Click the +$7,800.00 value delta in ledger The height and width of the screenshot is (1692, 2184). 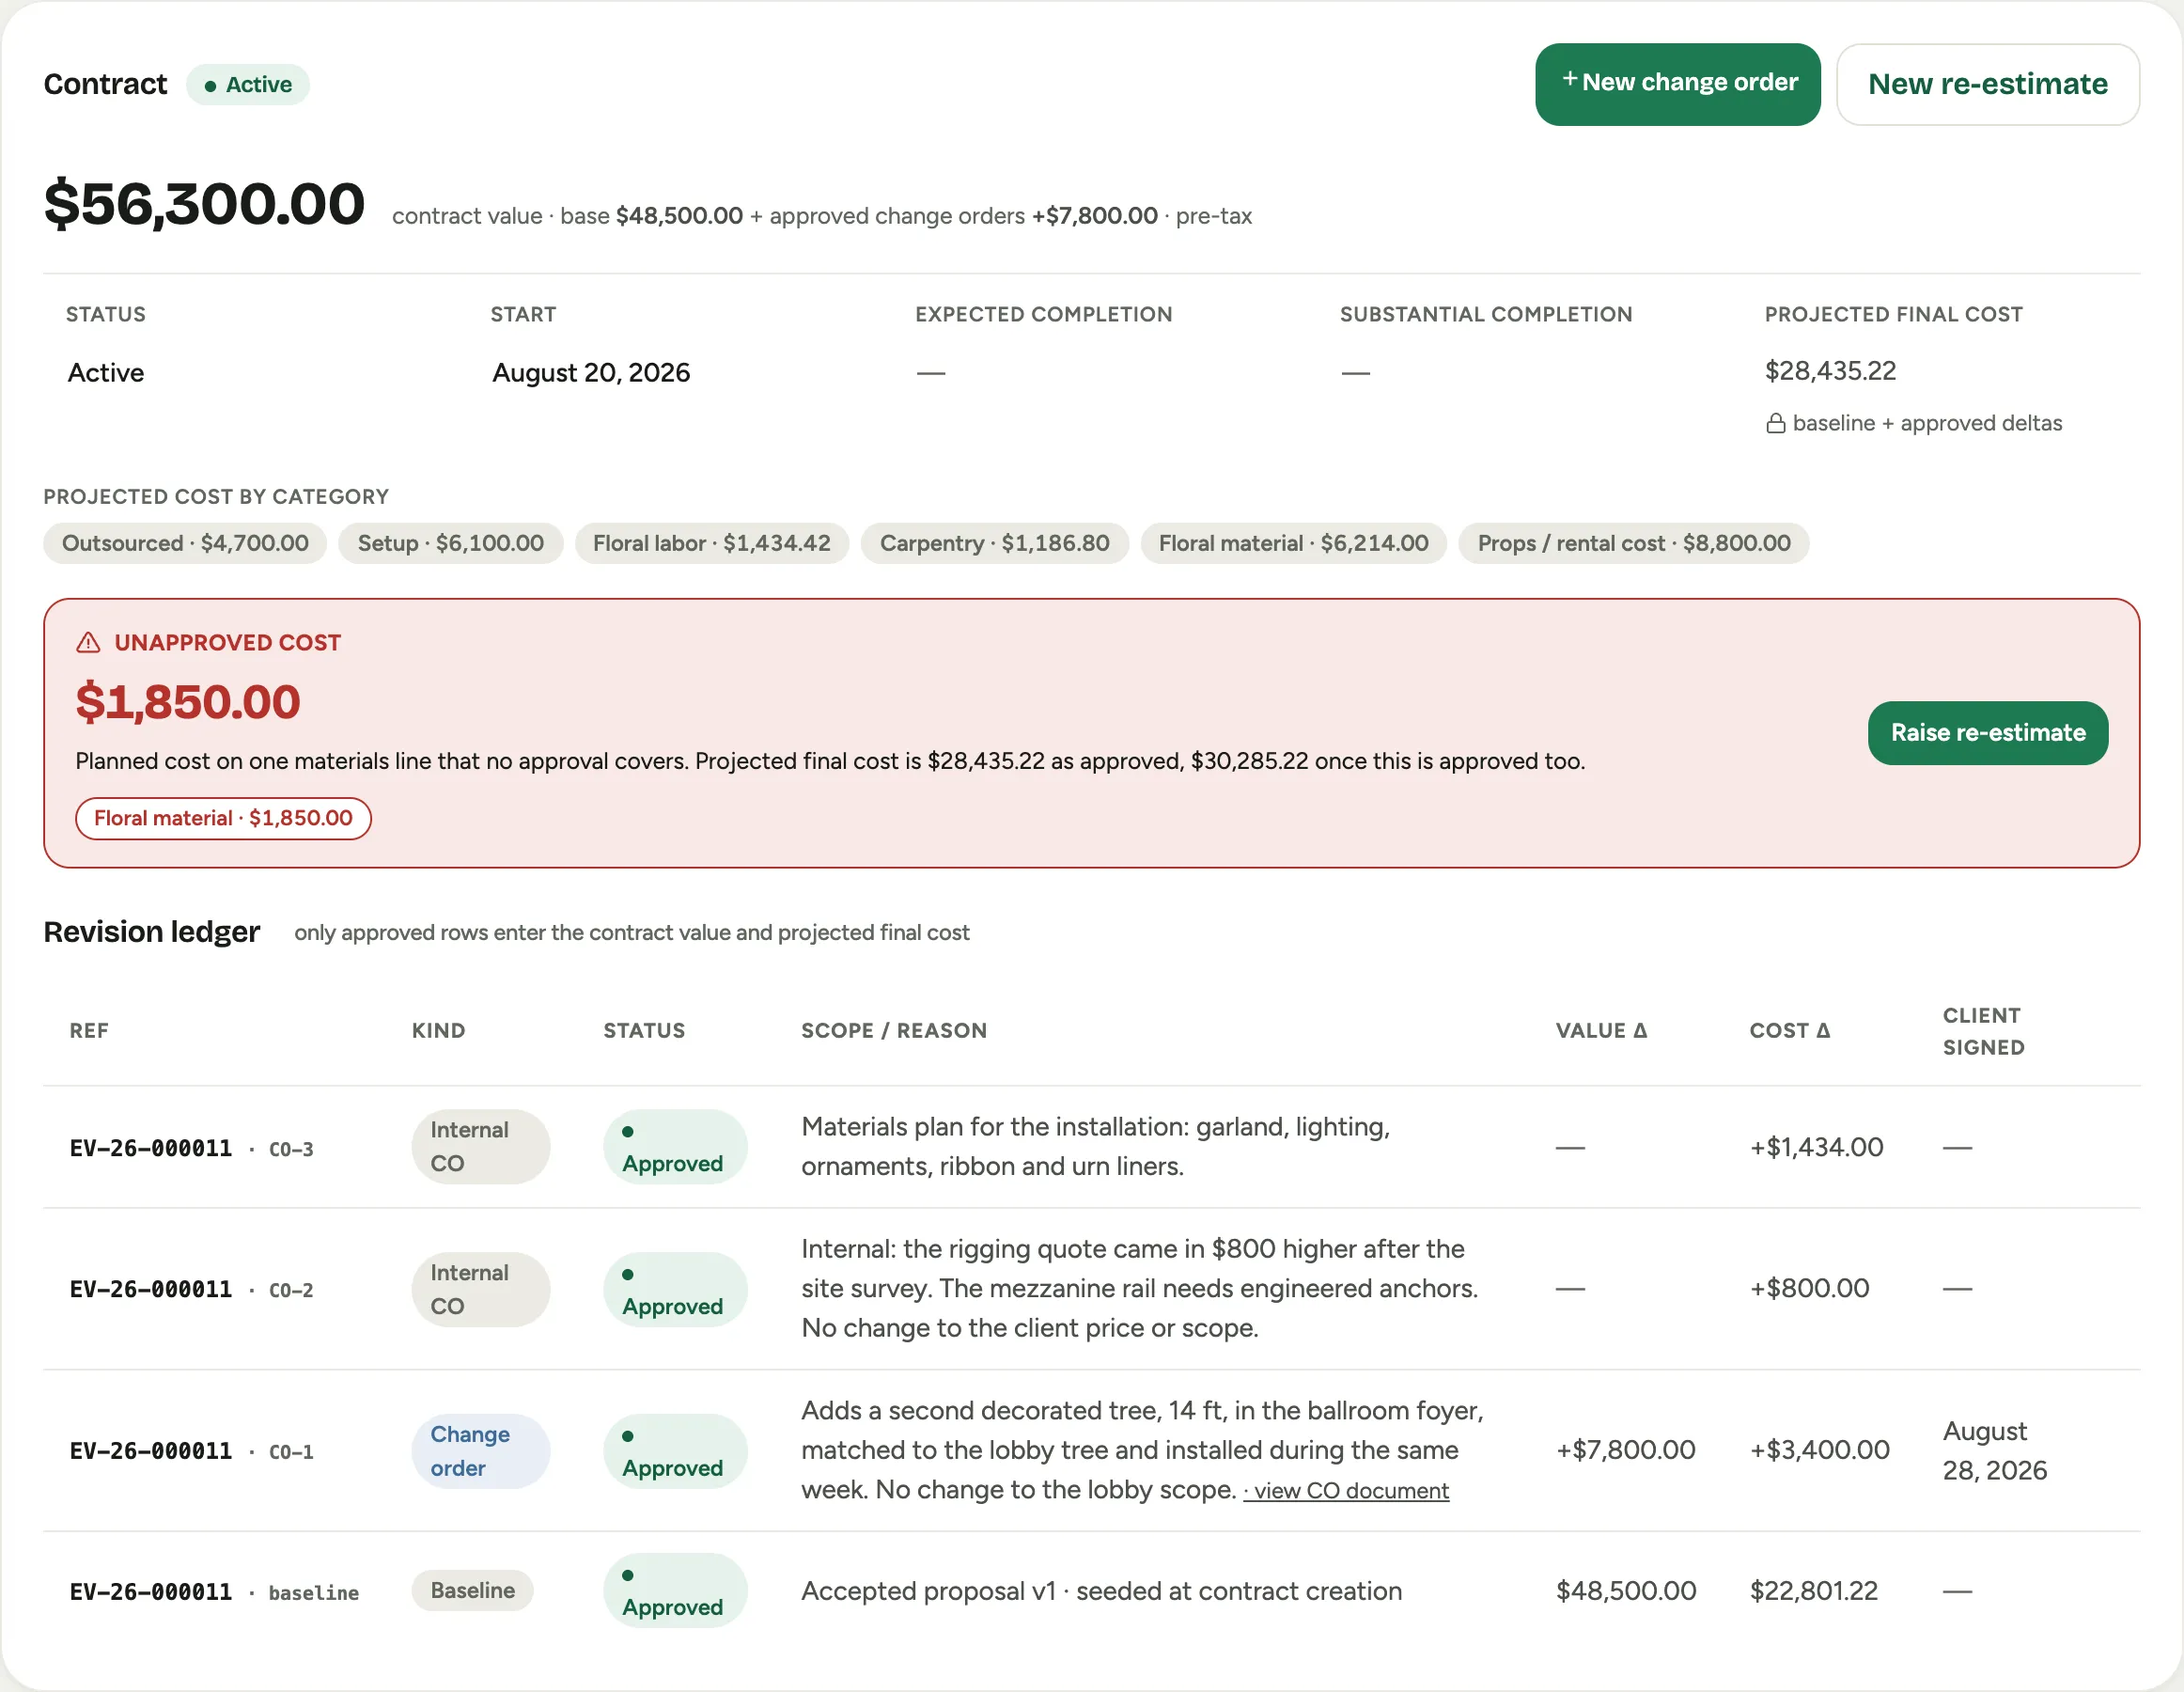(x=1626, y=1450)
